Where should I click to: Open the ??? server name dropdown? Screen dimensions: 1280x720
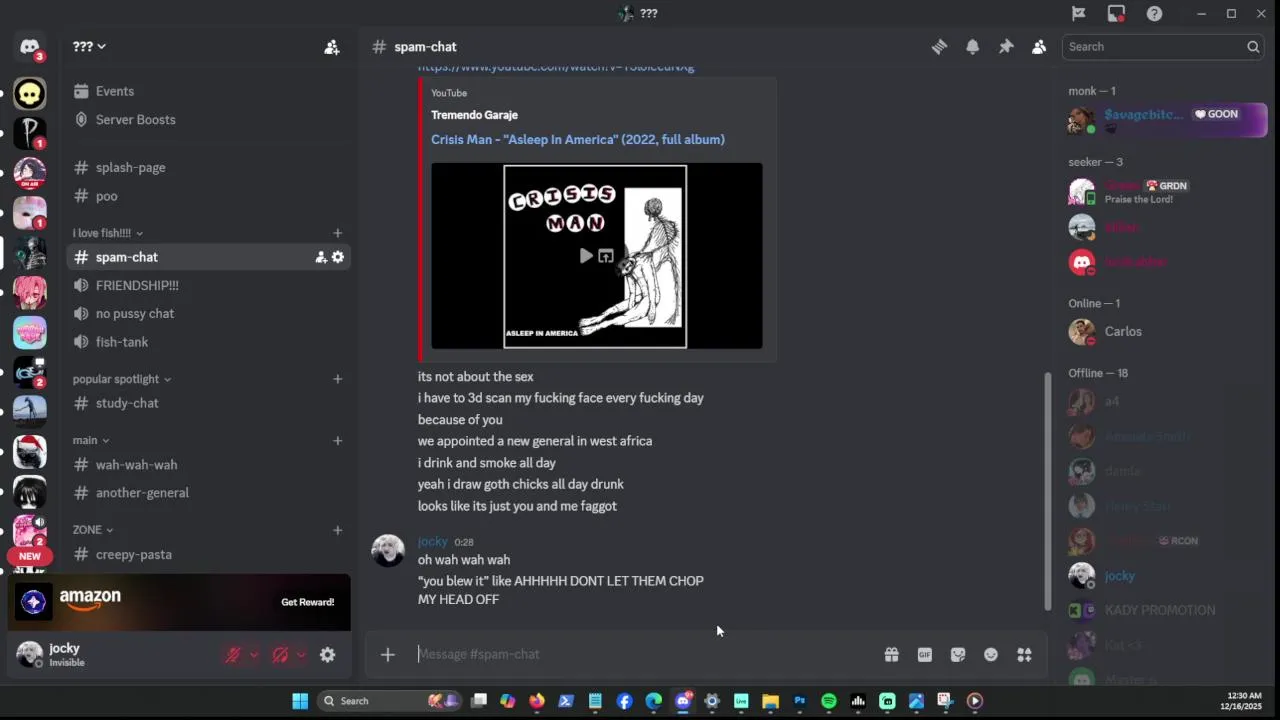pos(89,47)
